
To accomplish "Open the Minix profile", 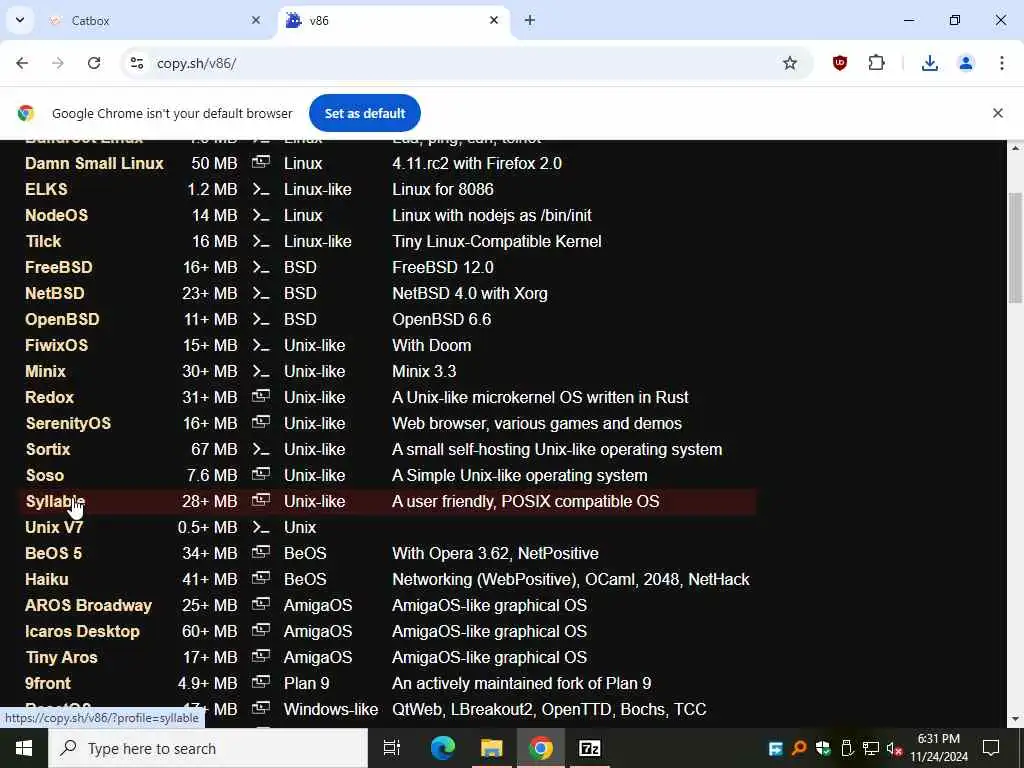I will coord(45,372).
